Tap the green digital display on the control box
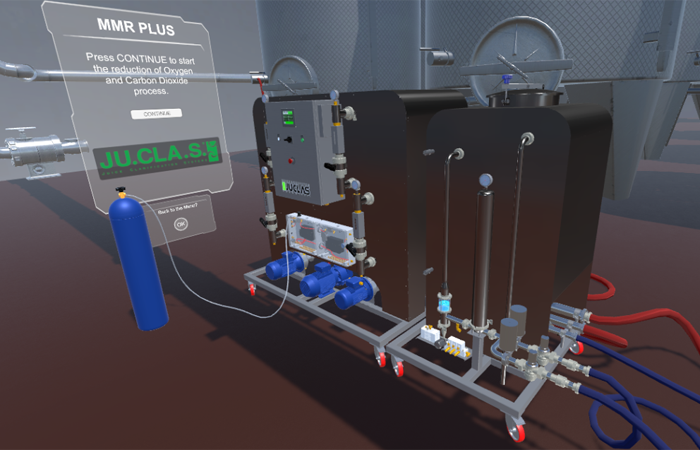This screenshot has height=450, width=700. 288,117
